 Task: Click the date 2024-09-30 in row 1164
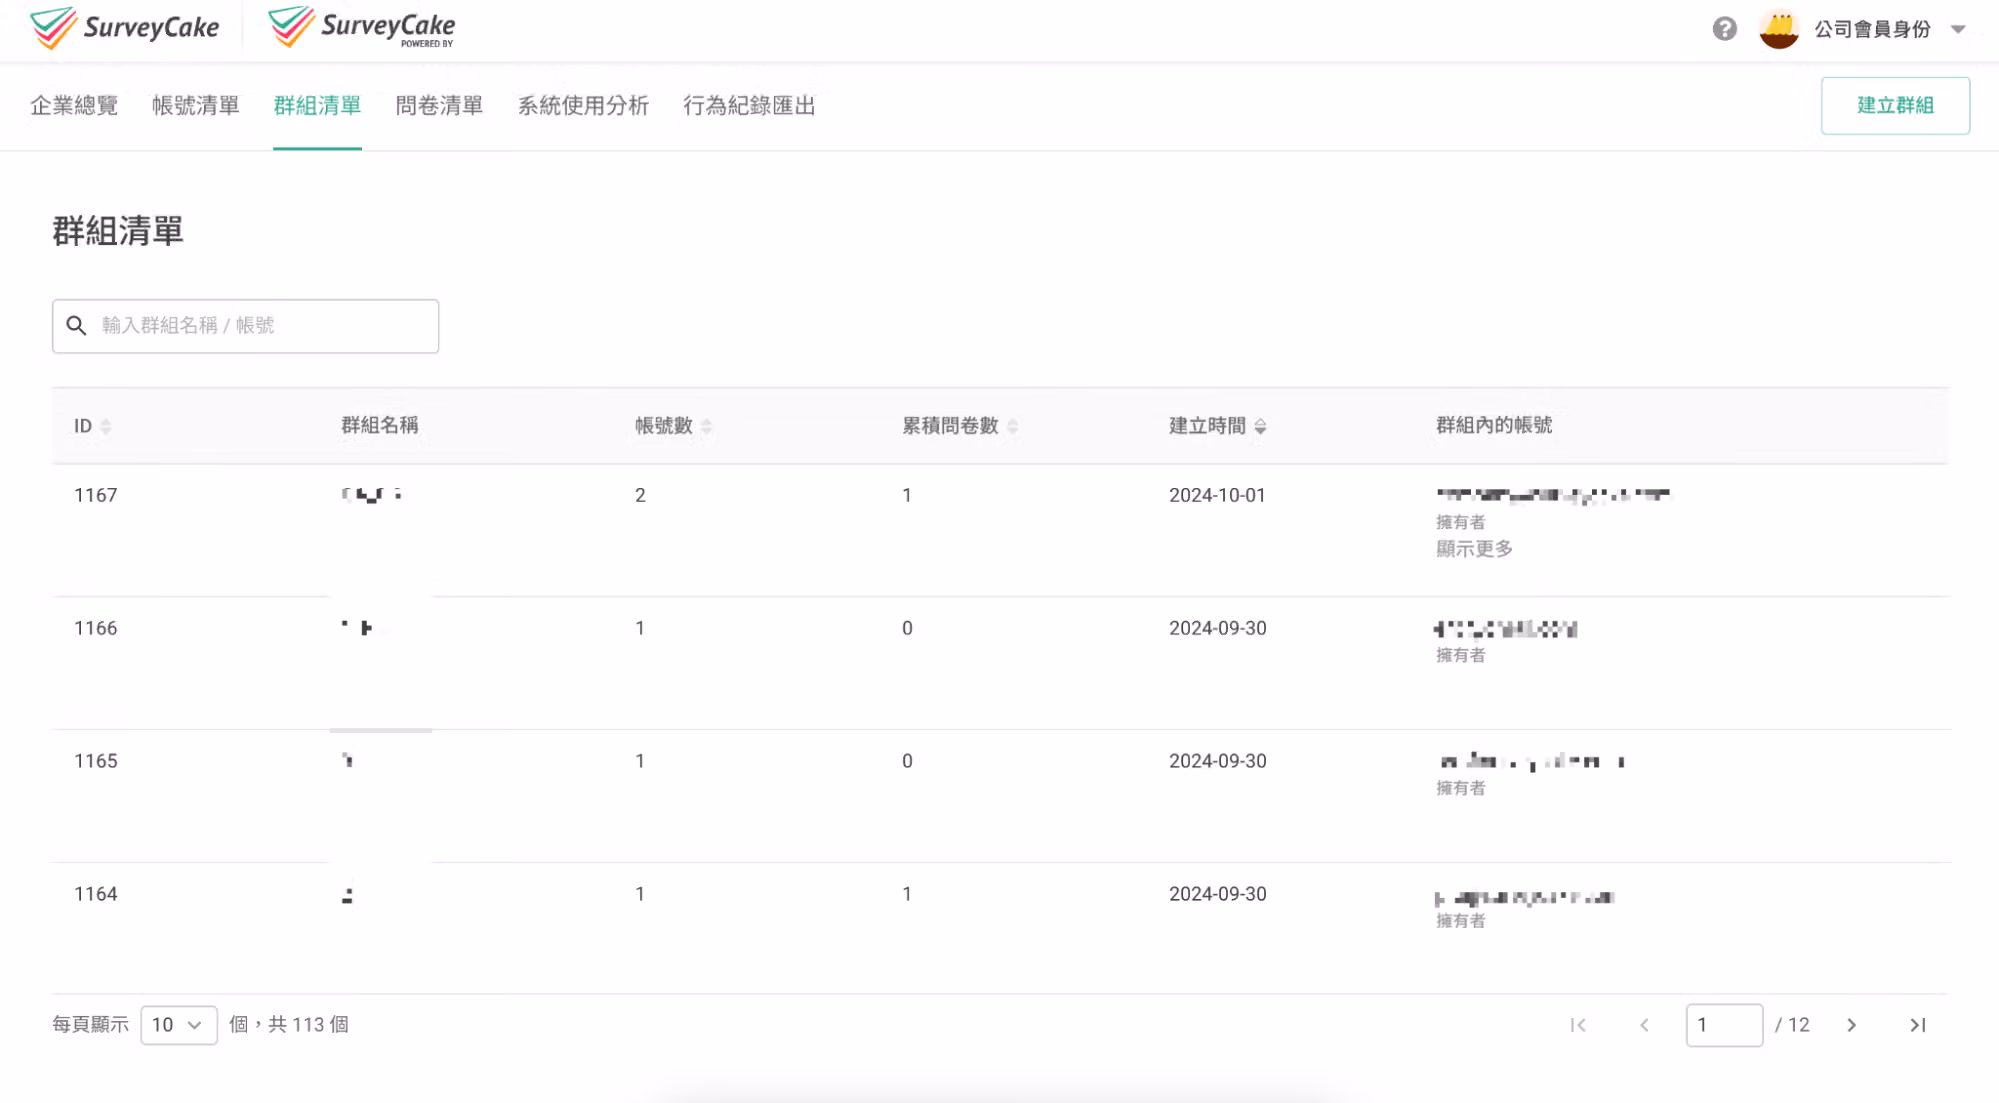point(1217,894)
